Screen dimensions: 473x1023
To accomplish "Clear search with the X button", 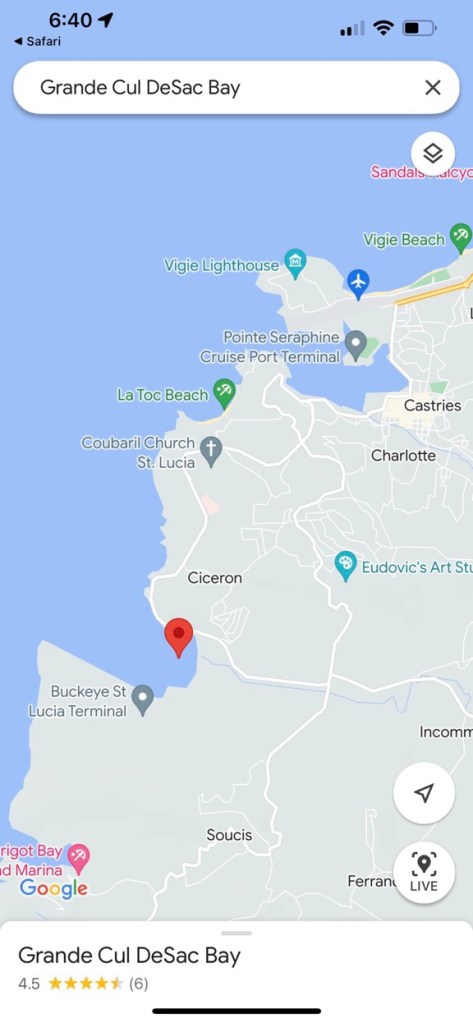I will pyautogui.click(x=433, y=87).
